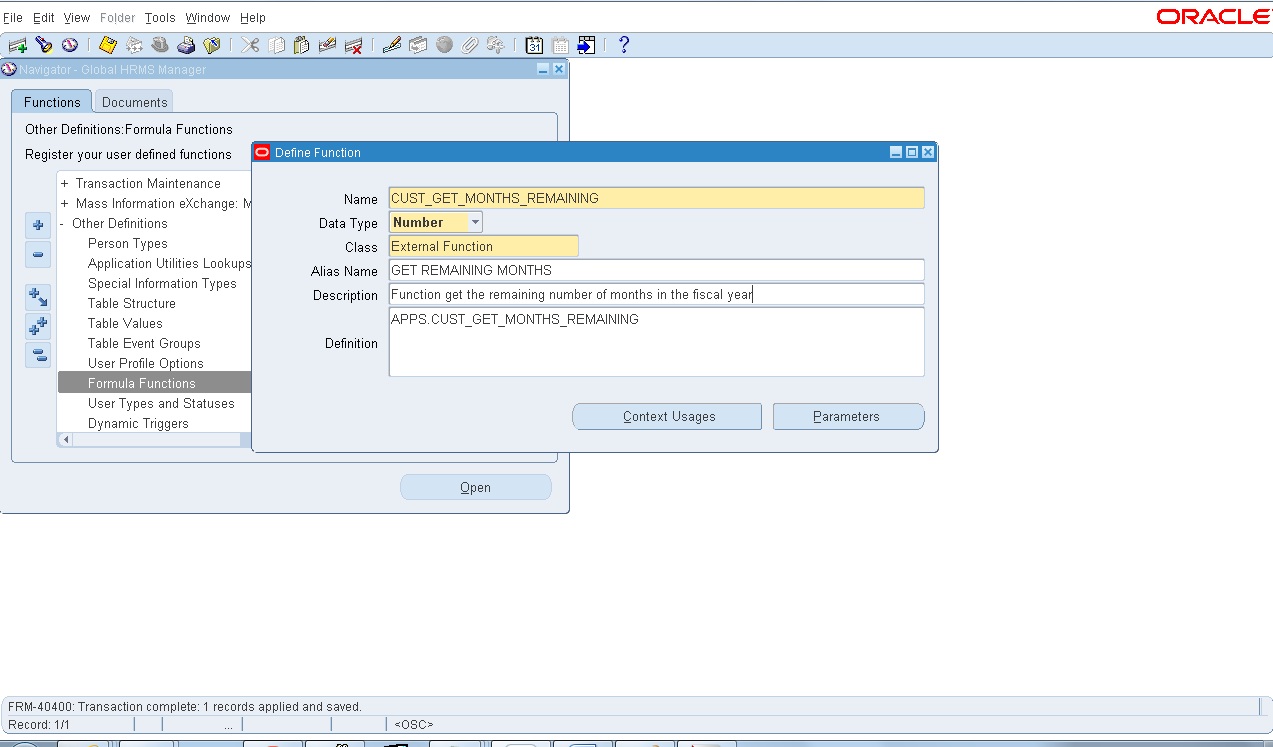The height and width of the screenshot is (747, 1273).
Task: Click the Name field CUST_GET_MONTHS_REMAINING
Action: 657,198
